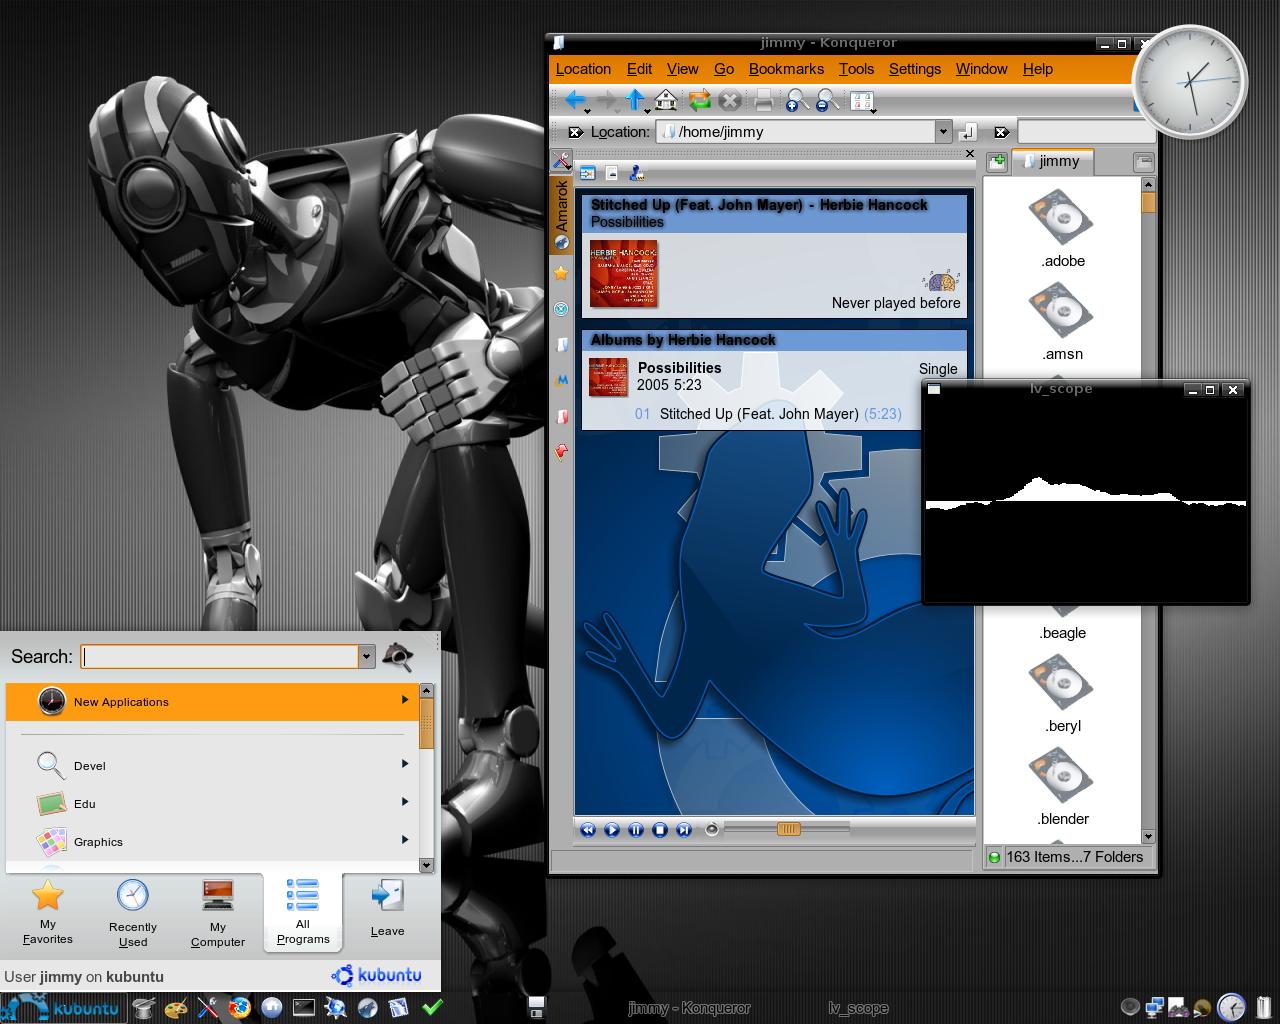This screenshot has width=1280, height=1024.
Task: Expand the Kickoff search box dropdown arrow
Action: pyautogui.click(x=367, y=657)
